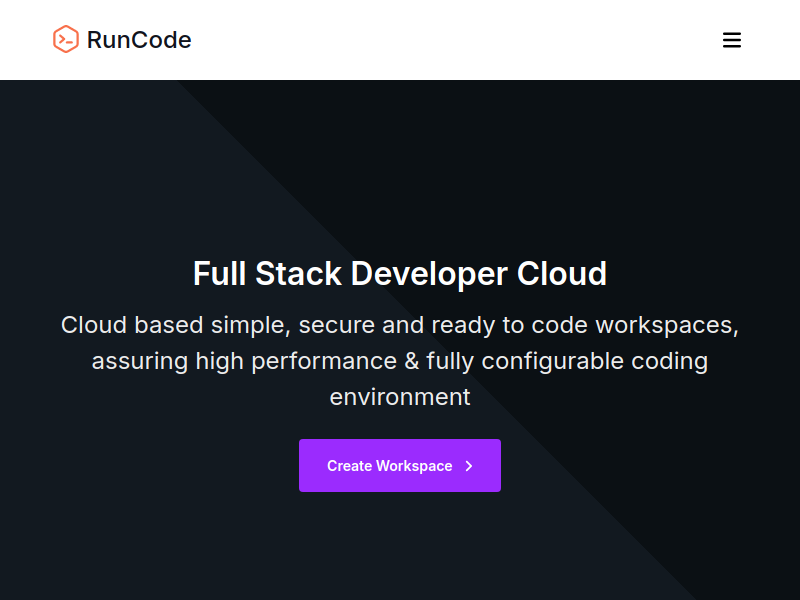800x600 pixels.
Task: Click empty white header area beside RunCode
Action: pos(449,40)
